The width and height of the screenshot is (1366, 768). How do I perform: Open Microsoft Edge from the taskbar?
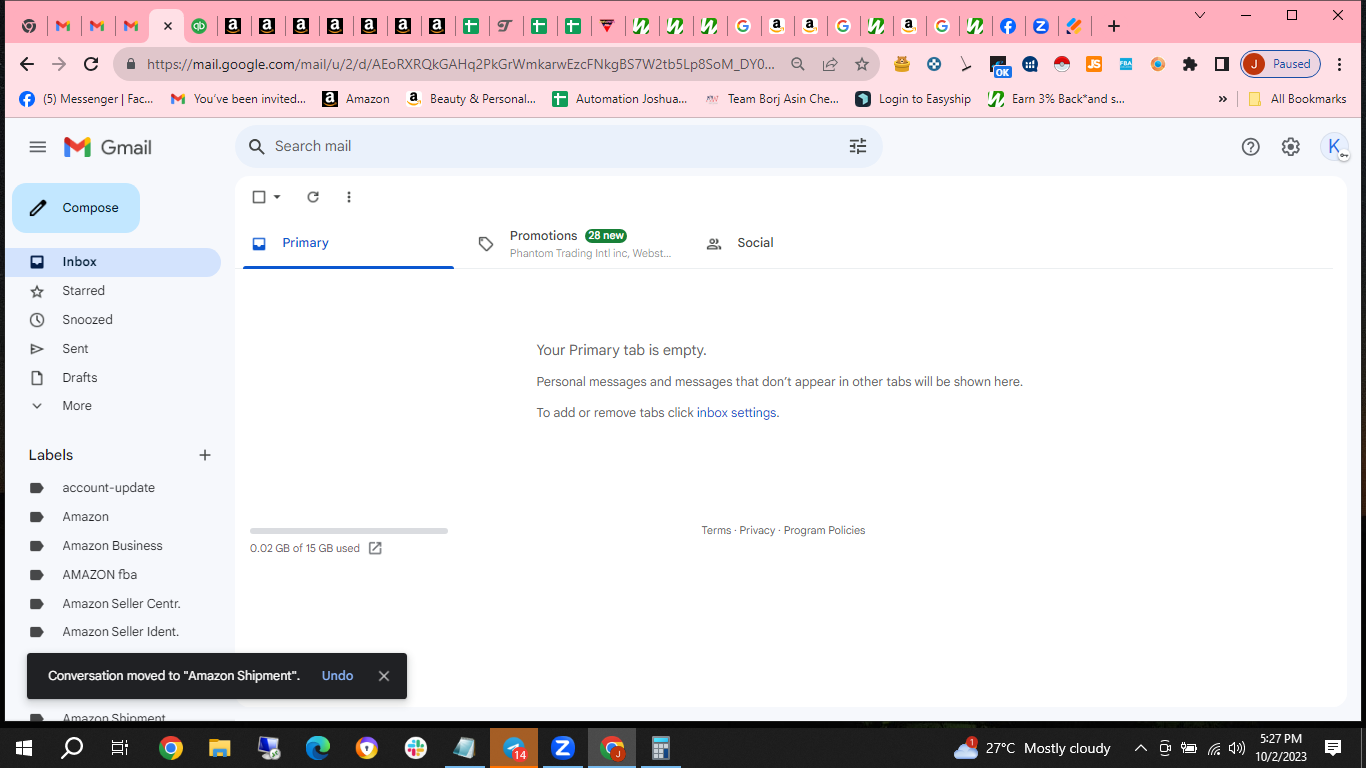[x=318, y=748]
